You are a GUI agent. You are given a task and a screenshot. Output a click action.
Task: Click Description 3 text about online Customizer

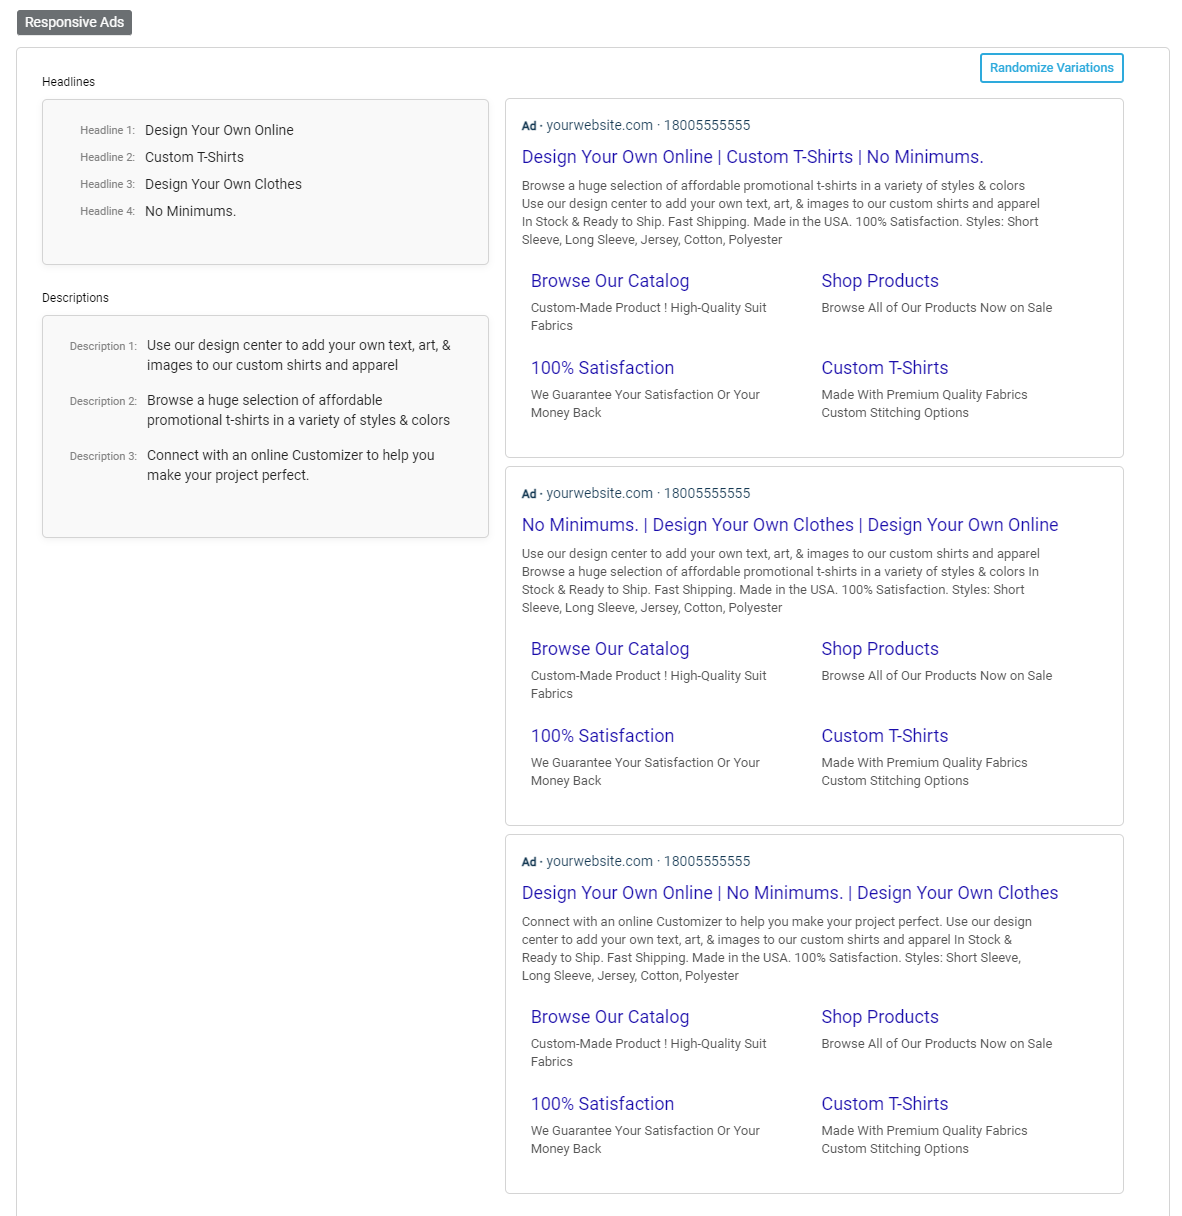pos(290,465)
